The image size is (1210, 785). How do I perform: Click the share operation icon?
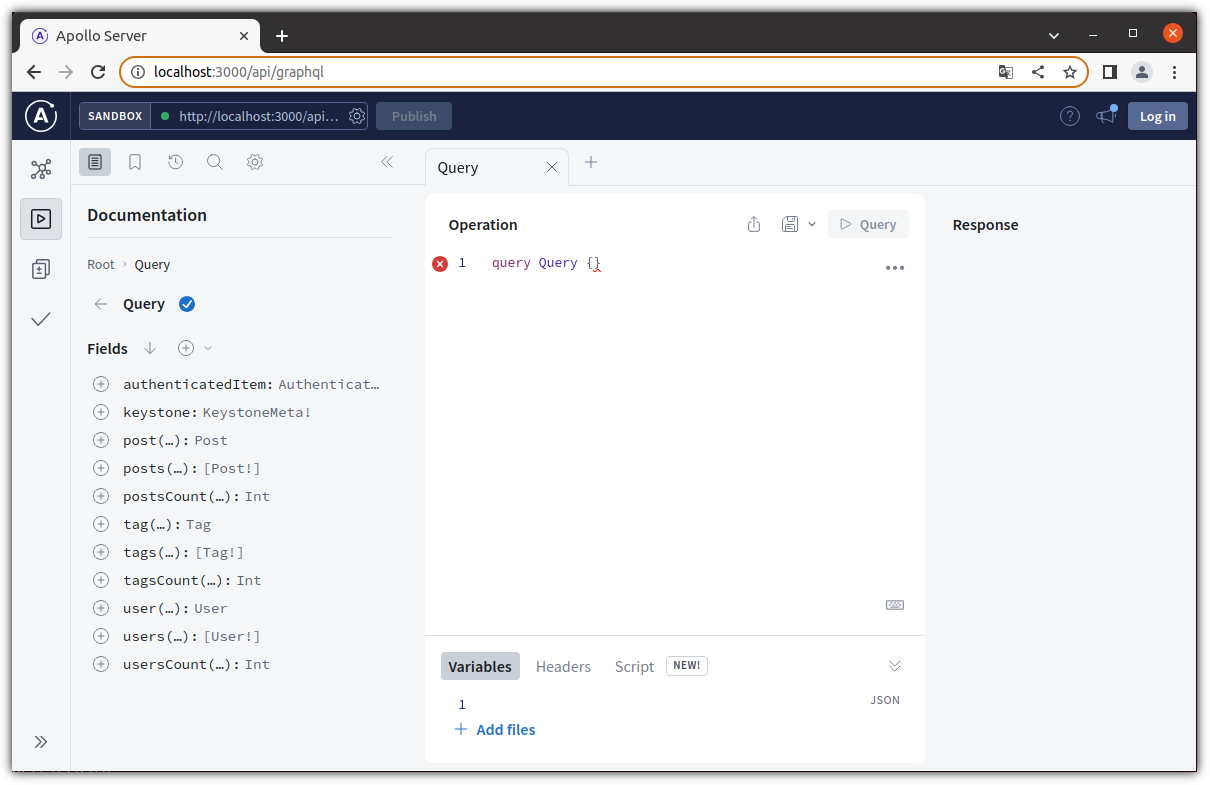pyautogui.click(x=754, y=225)
